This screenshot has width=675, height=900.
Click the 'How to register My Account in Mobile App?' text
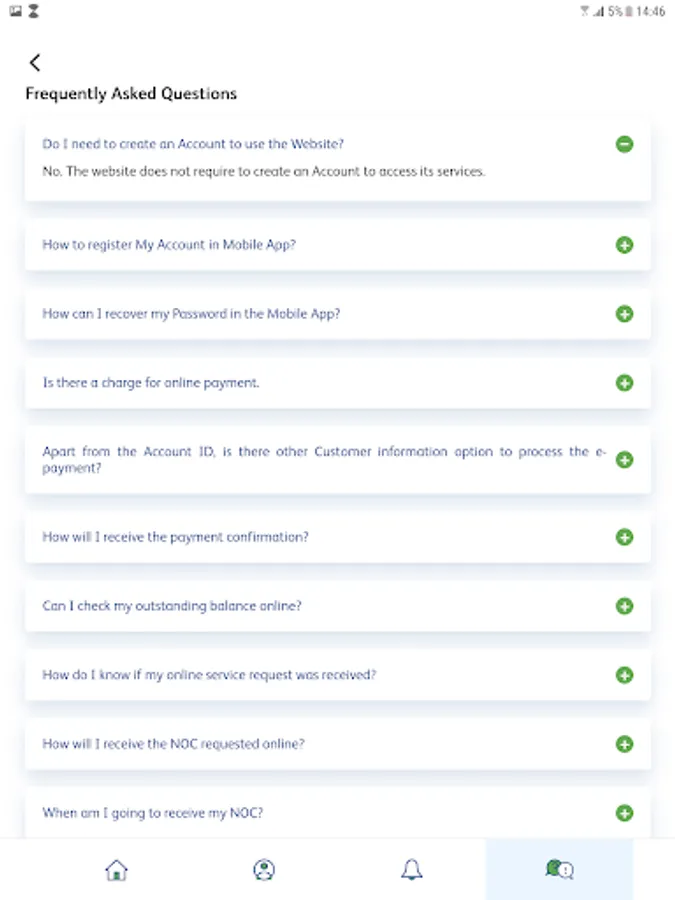pos(169,245)
